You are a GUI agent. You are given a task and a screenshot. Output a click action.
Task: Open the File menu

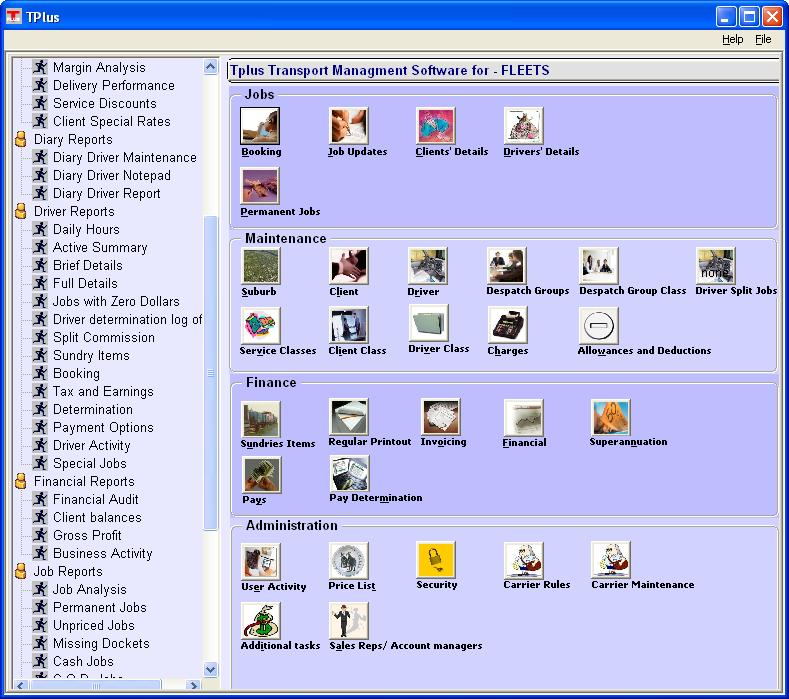pos(763,39)
